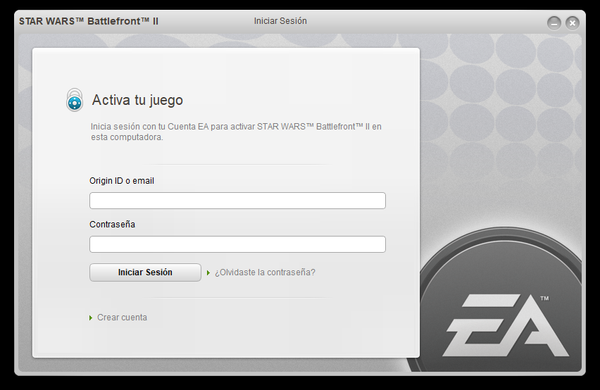Image resolution: width=600 pixels, height=390 pixels.
Task: Click the Activa tu juego heading
Action: (x=137, y=100)
